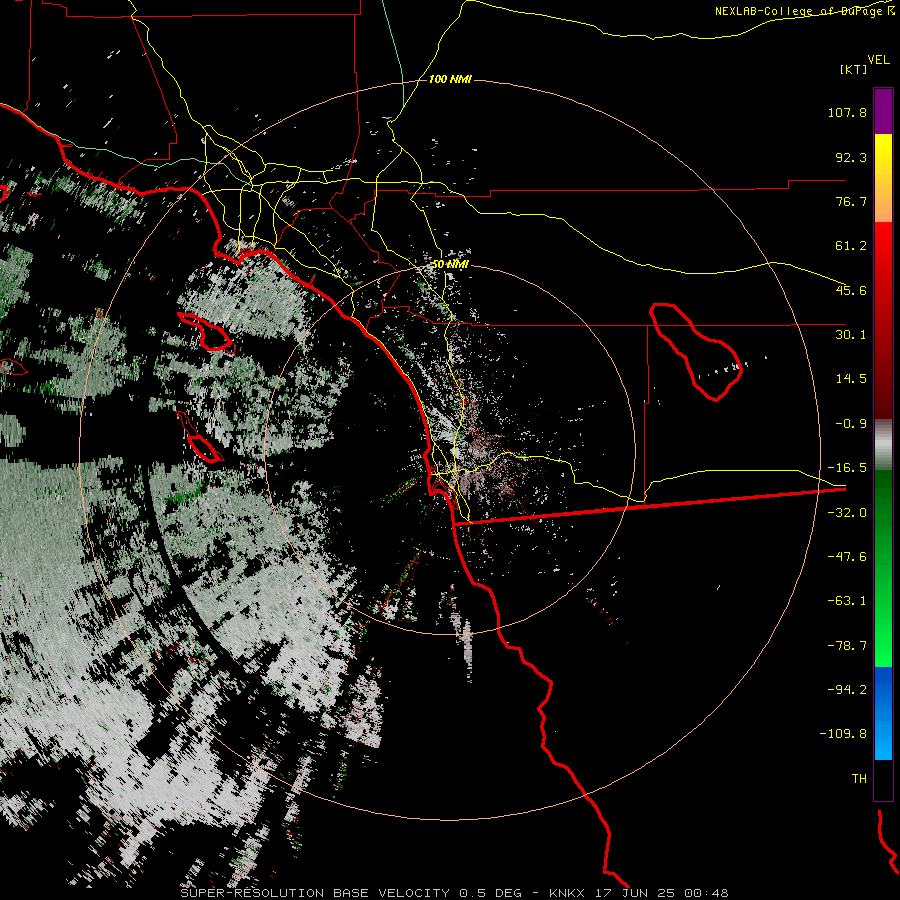
Task: Select the 45.6 legend value
Action: (x=851, y=290)
